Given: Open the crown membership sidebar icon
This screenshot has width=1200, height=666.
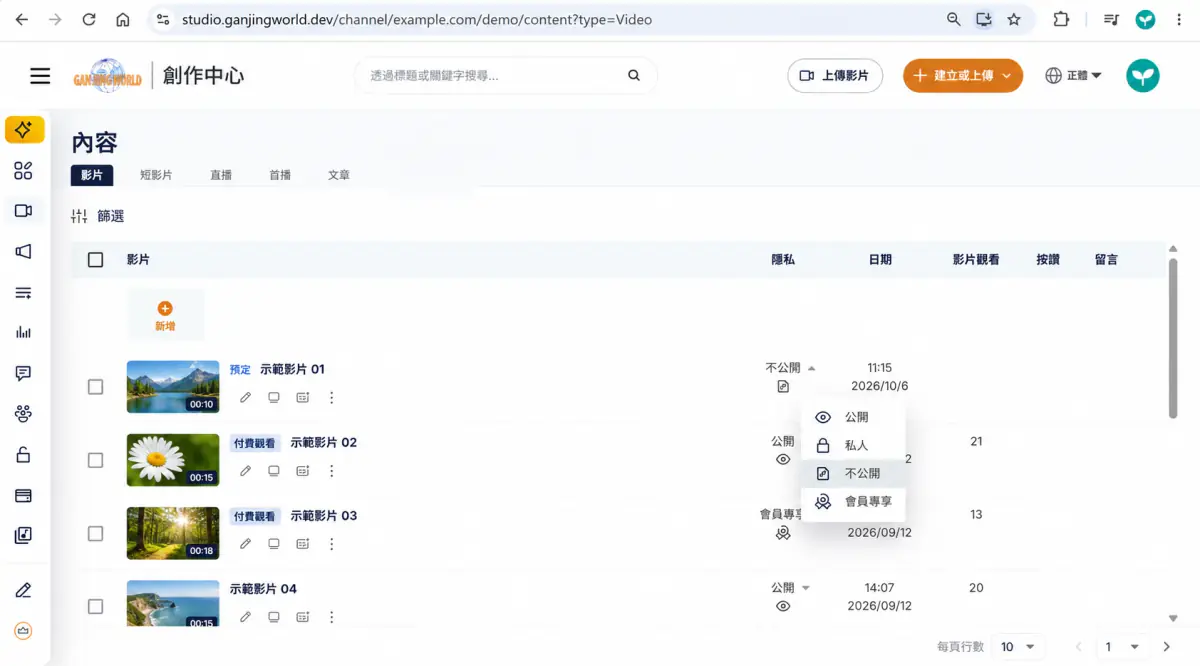Looking at the screenshot, I should [x=23, y=631].
